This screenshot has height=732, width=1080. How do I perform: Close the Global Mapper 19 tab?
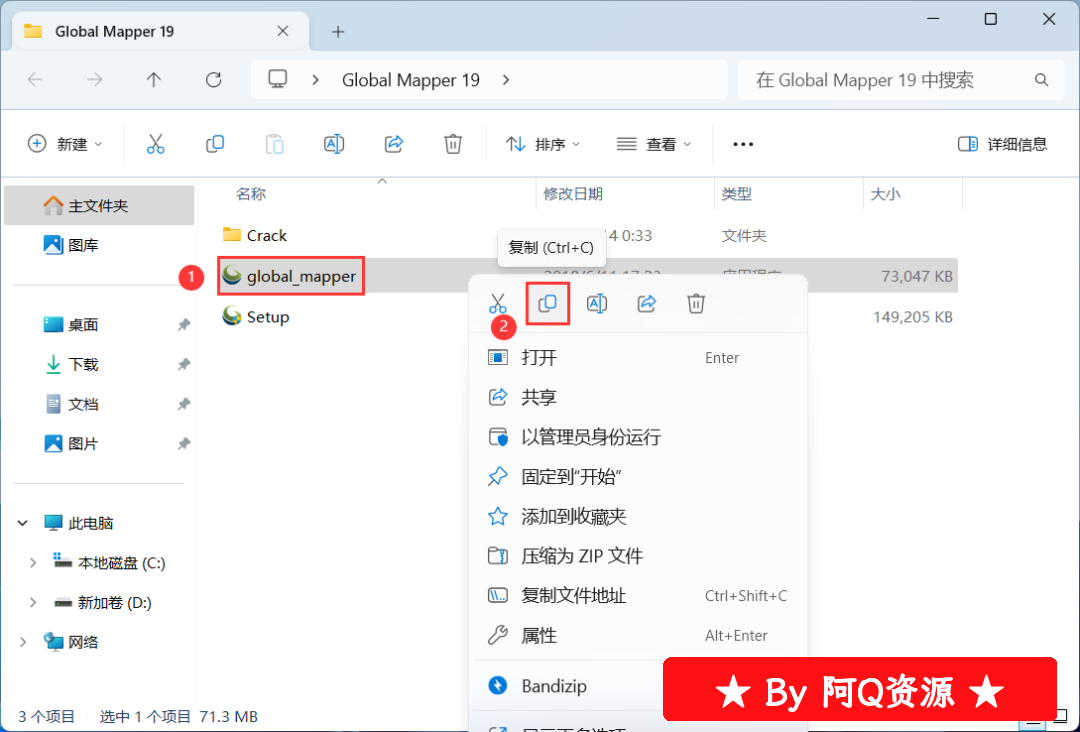click(x=282, y=31)
